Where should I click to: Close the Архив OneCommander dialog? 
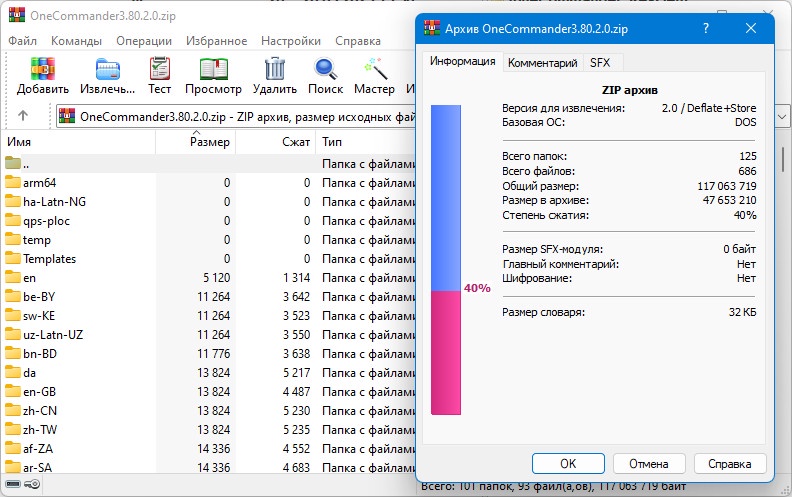(751, 28)
